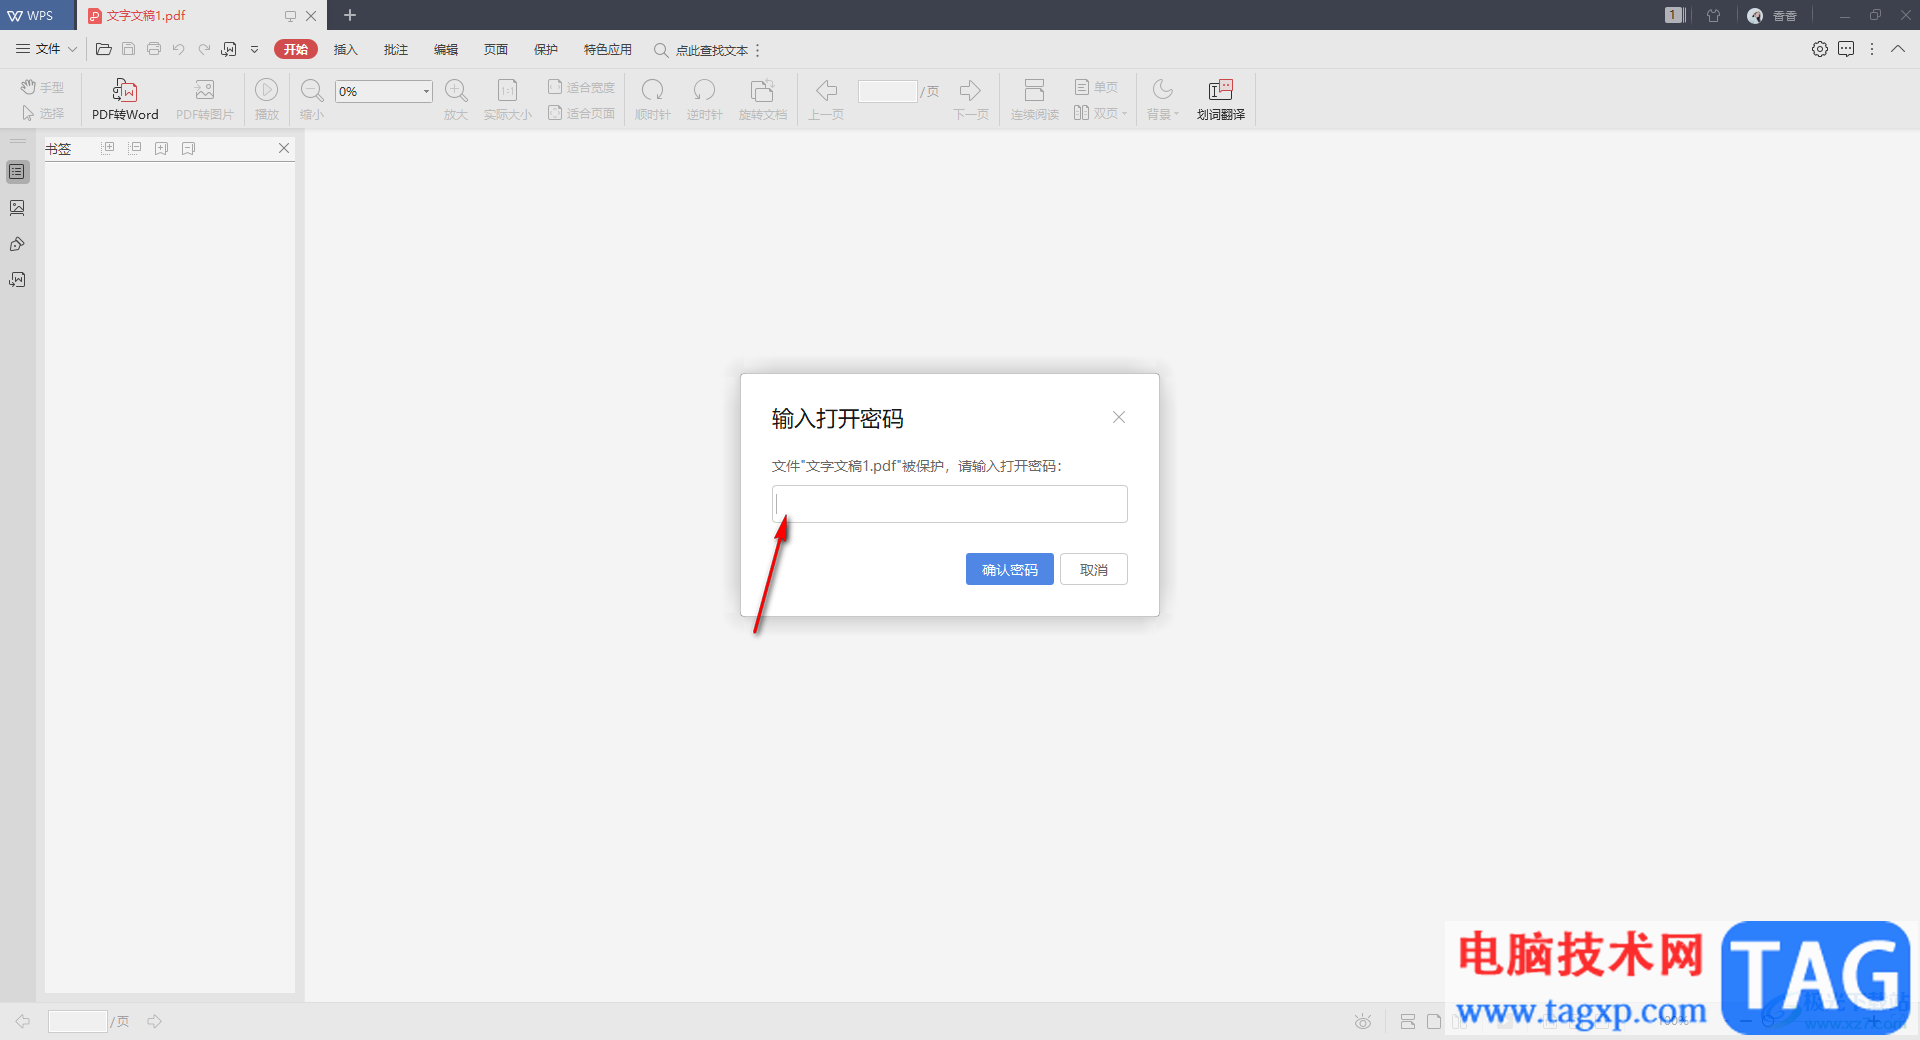Select the 页面 ribbon tab

point(495,49)
